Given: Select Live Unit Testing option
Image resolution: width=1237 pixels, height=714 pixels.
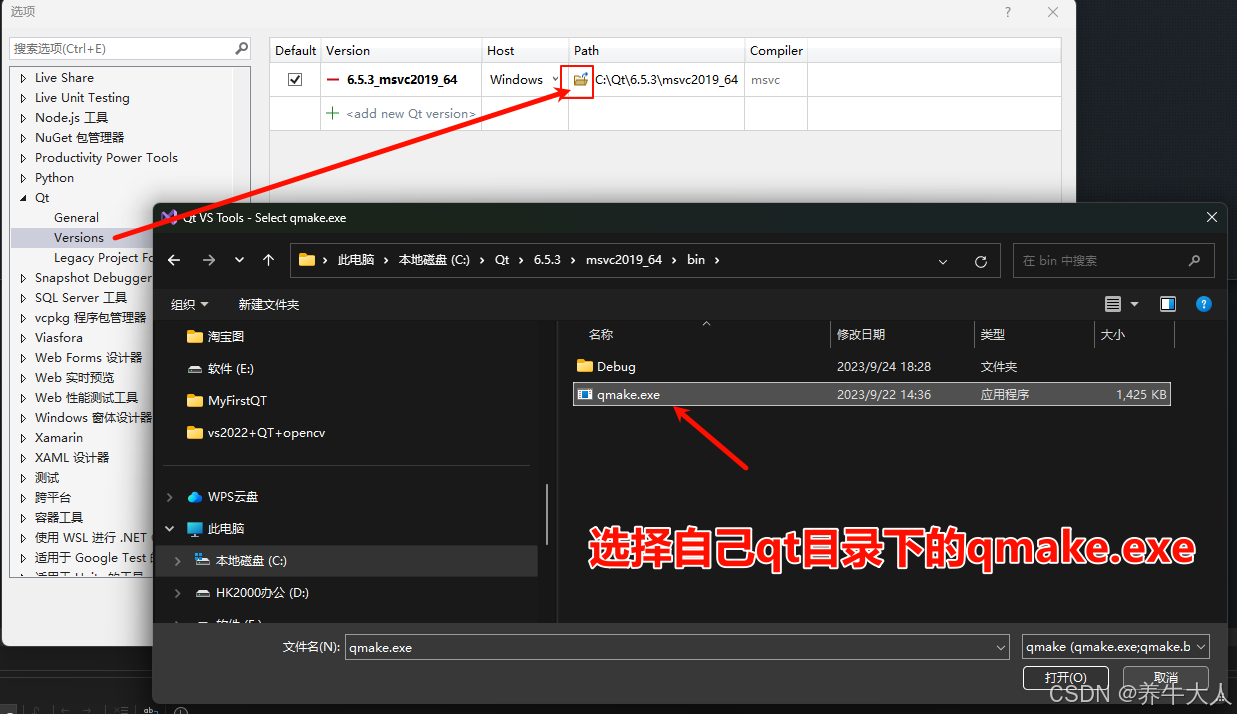Looking at the screenshot, I should click(x=82, y=98).
